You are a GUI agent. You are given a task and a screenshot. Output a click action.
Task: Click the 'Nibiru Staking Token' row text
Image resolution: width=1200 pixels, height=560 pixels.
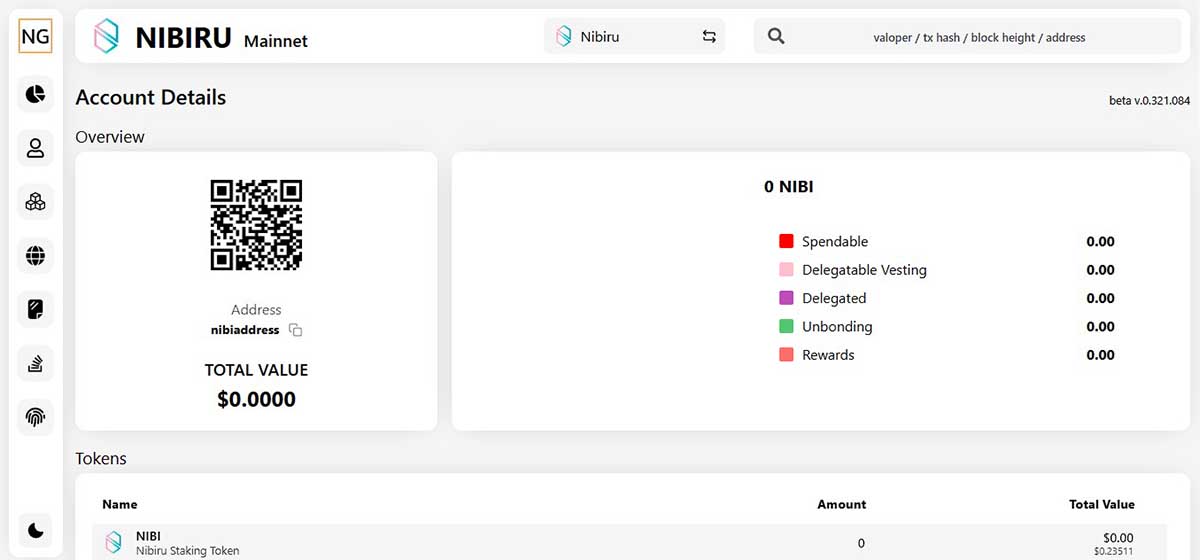(187, 550)
